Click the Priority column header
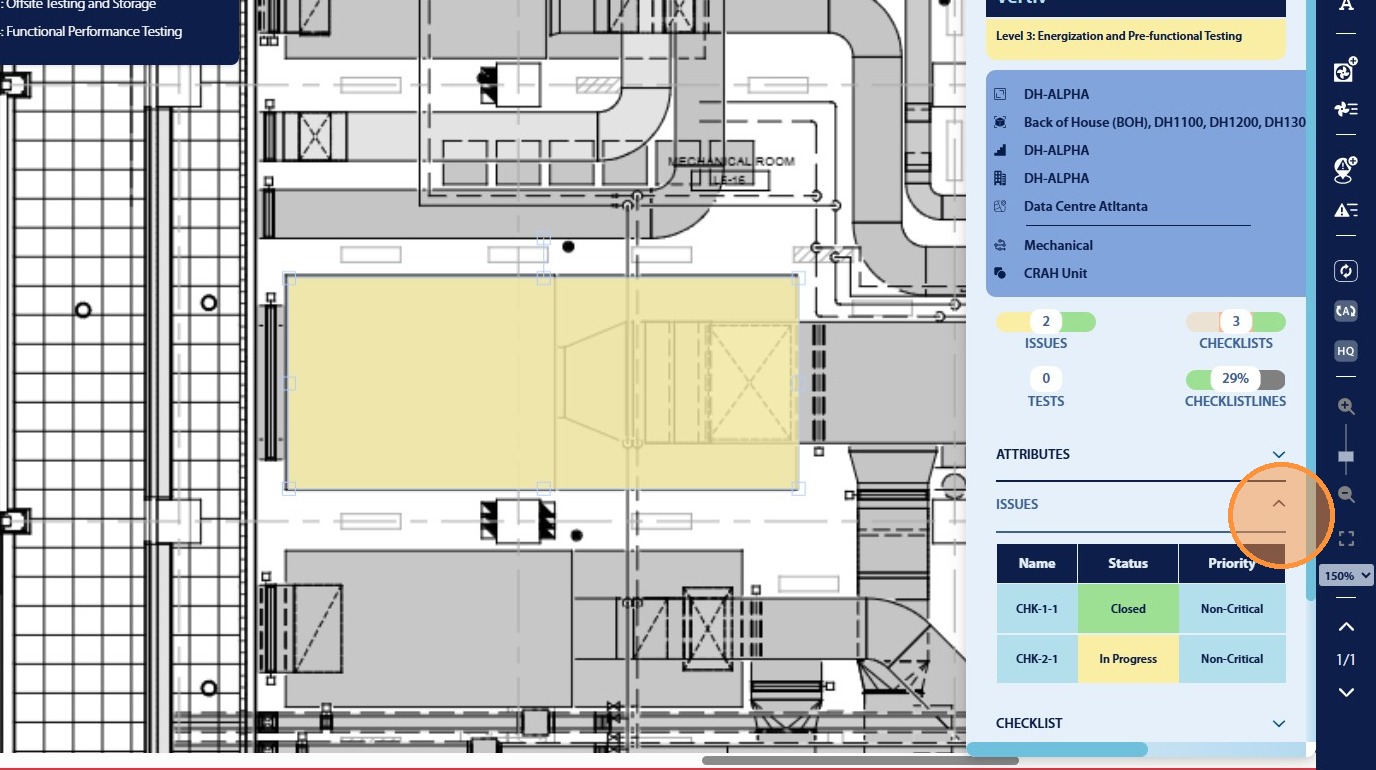Viewport: 1376px width, 770px height. click(1232, 563)
